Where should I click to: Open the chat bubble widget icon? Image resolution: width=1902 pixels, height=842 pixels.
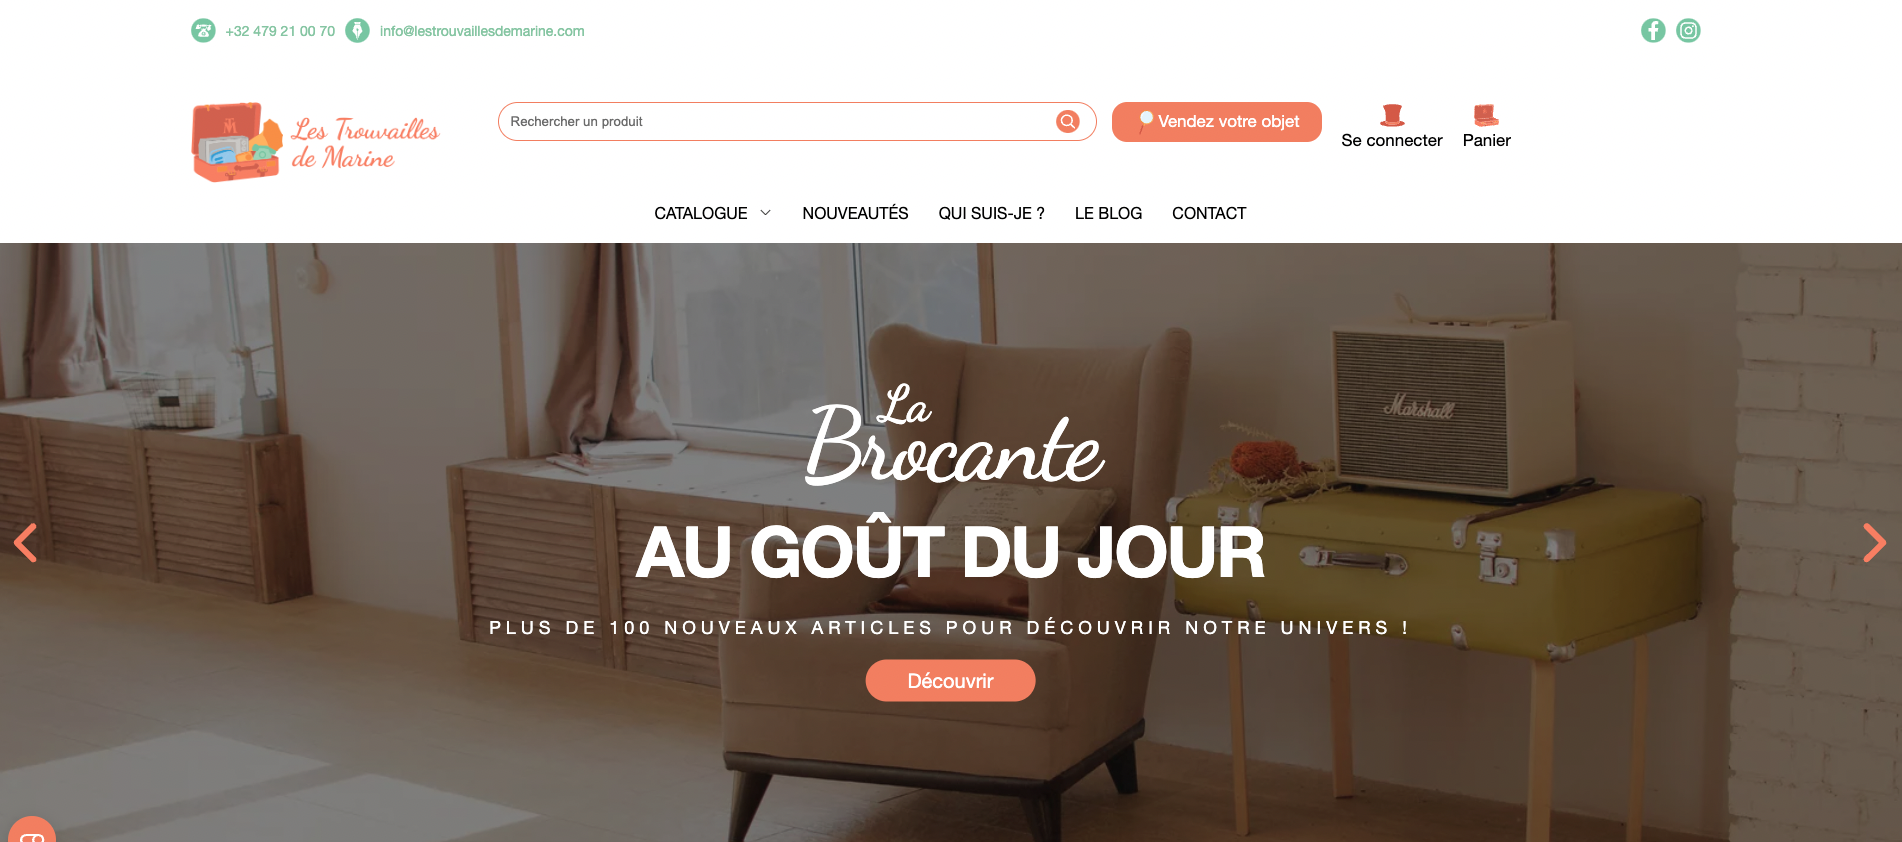pos(32,832)
